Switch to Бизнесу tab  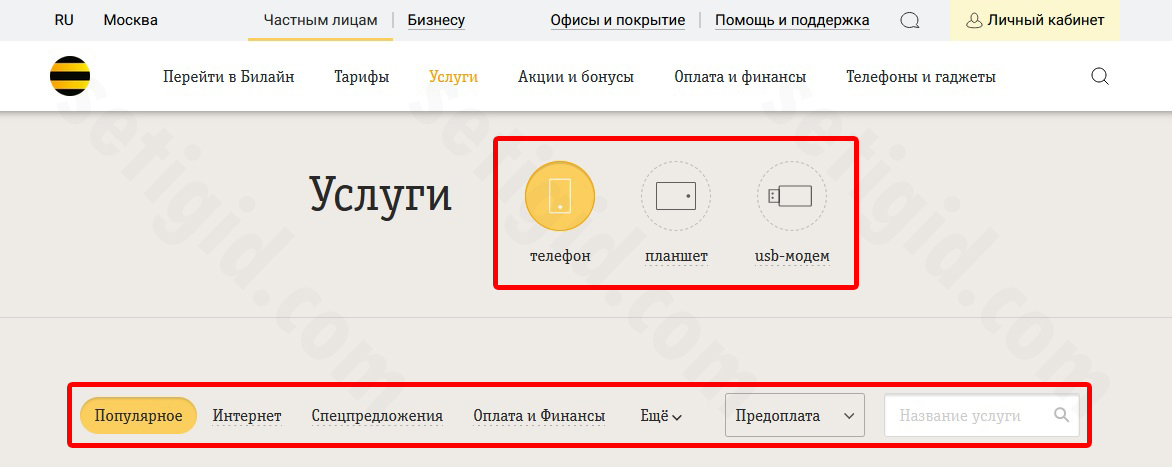(437, 20)
